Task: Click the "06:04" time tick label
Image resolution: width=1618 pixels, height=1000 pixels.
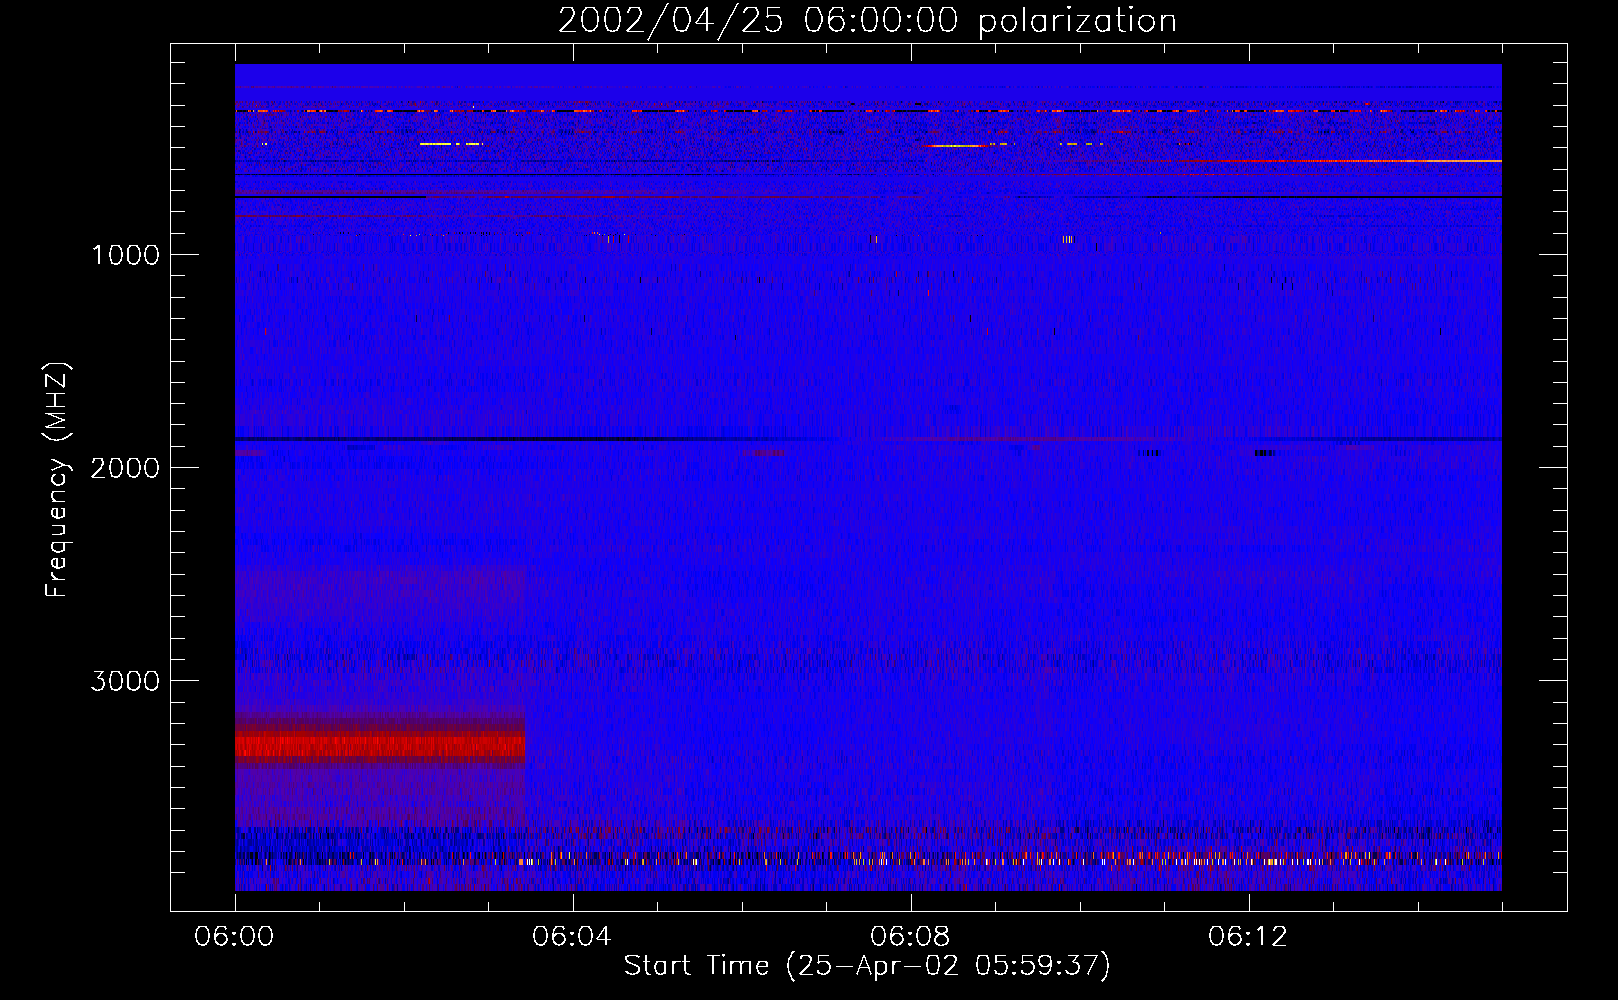Action: pos(572,937)
